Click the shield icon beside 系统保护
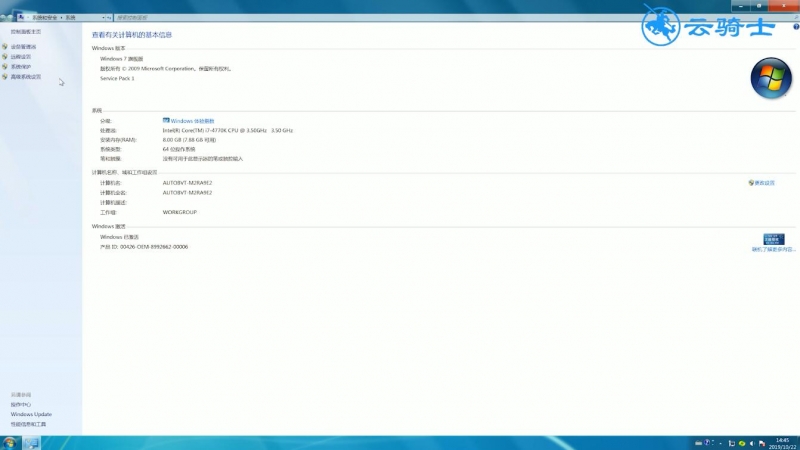The width and height of the screenshot is (800, 450). click(5, 66)
